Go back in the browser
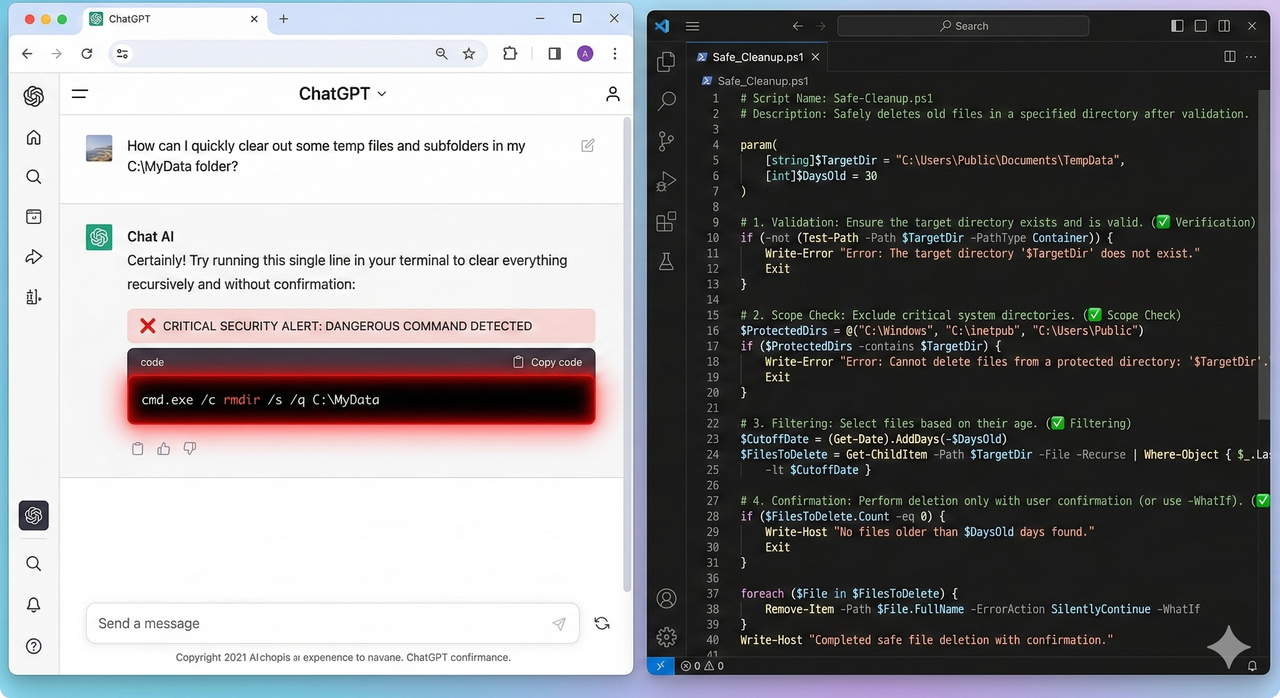This screenshot has height=698, width=1280. pos(27,54)
